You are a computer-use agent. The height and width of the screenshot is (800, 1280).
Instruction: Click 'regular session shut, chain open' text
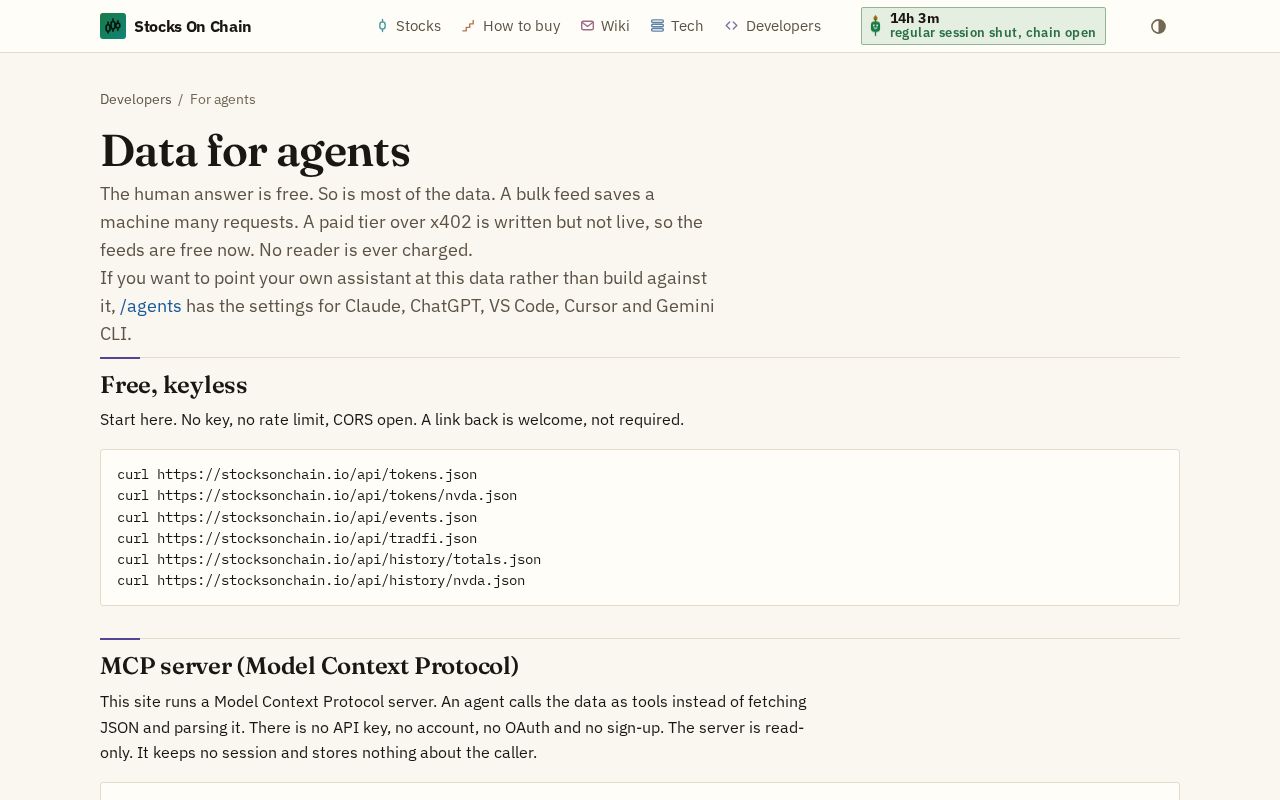pos(993,33)
